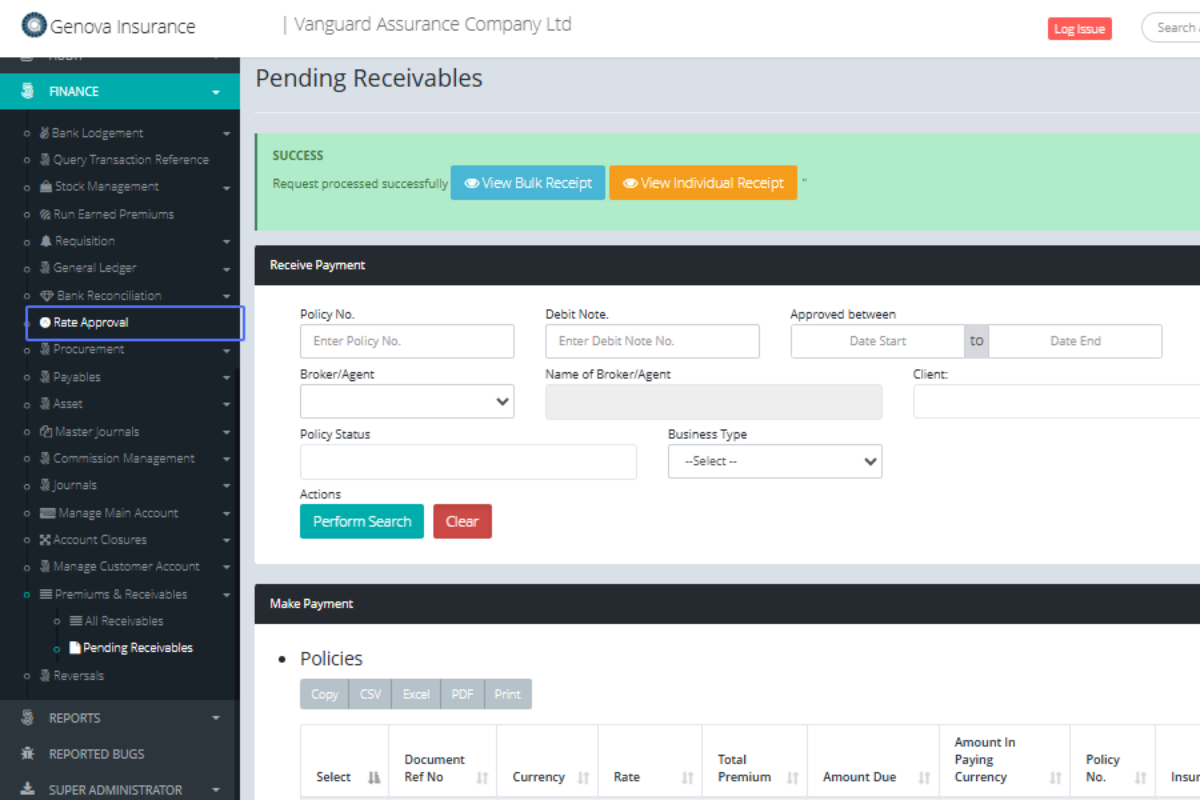This screenshot has width=1200, height=800.
Task: Click the Manage Main Account keyboard icon
Action: 47,513
